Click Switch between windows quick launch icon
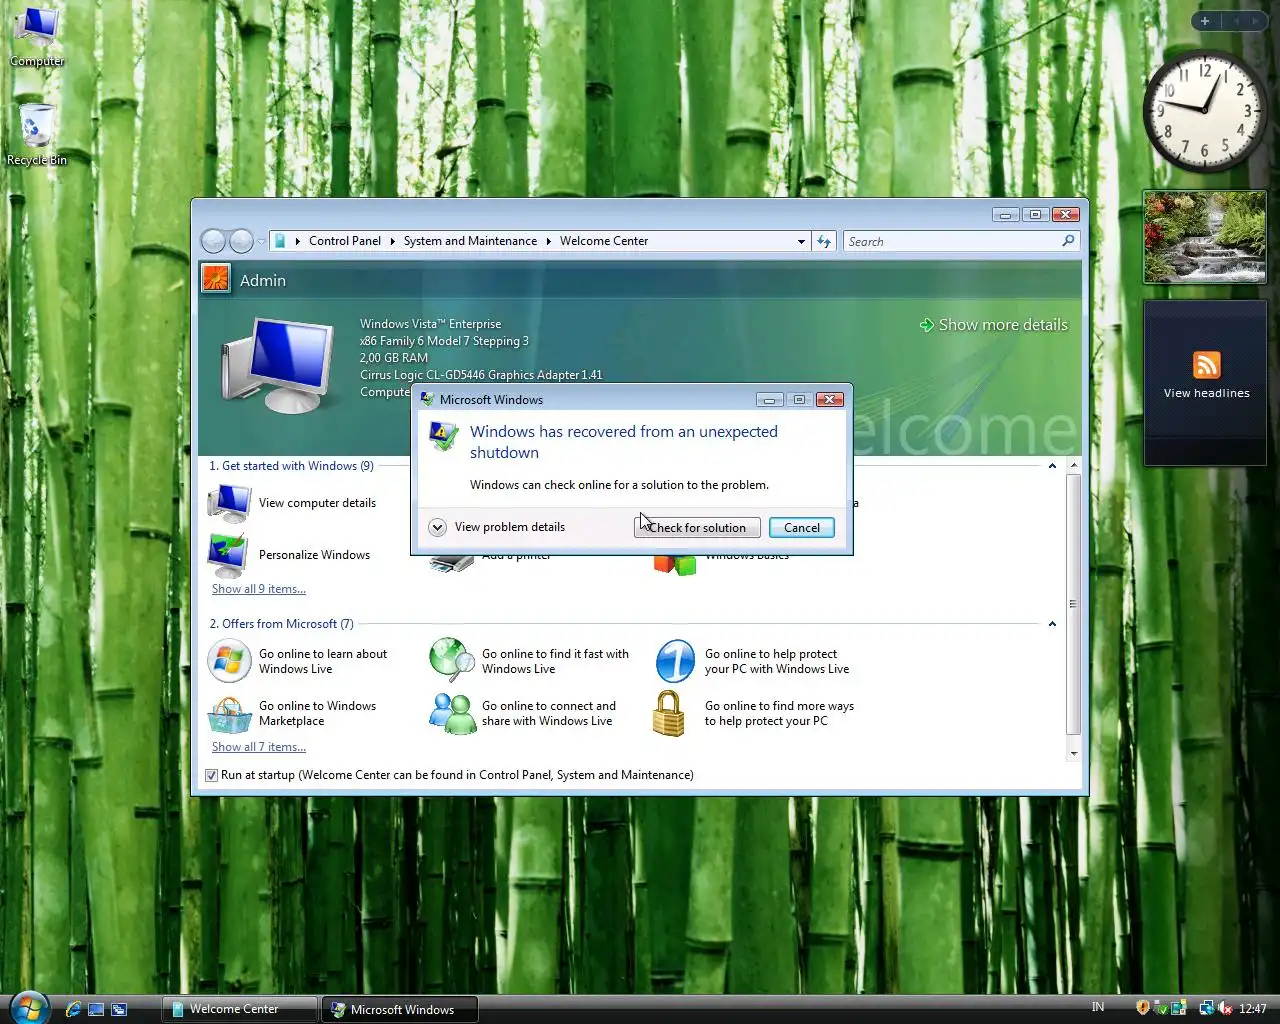1280x1024 pixels. click(119, 1009)
